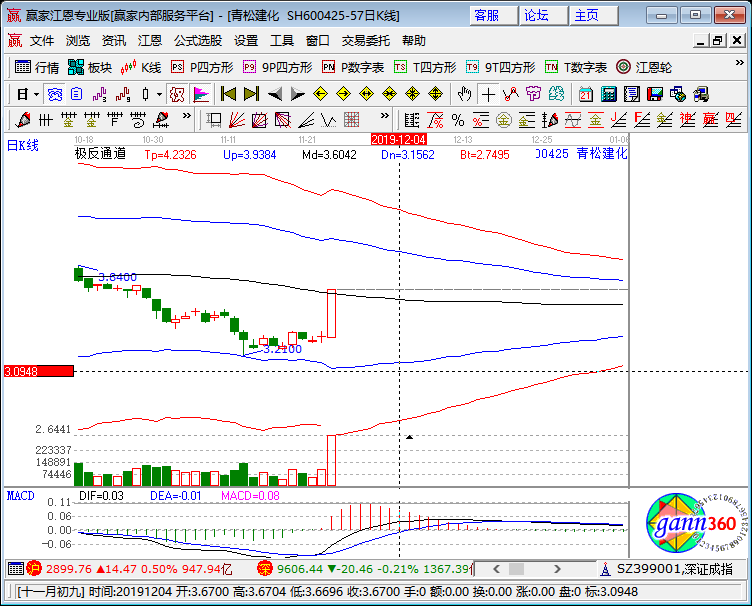The image size is (752, 606).
Task: Click the purple step line 3 icon
Action: tap(99, 94)
